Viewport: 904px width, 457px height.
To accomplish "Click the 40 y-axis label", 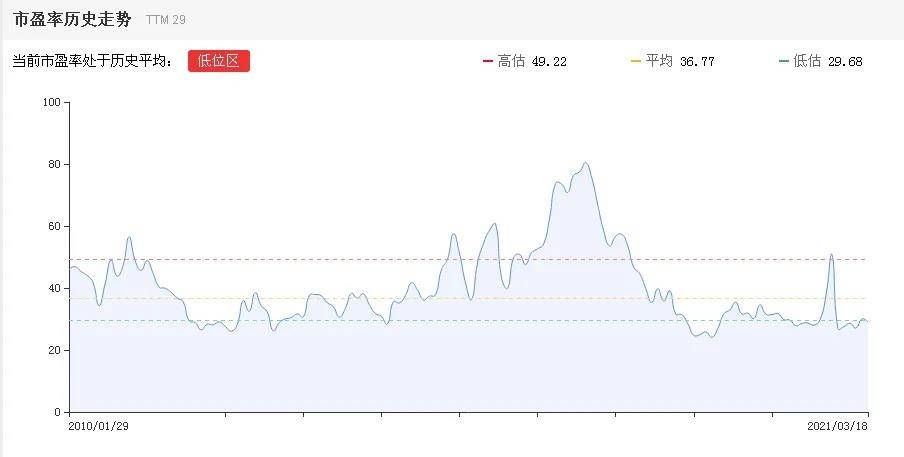I will tap(54, 288).
